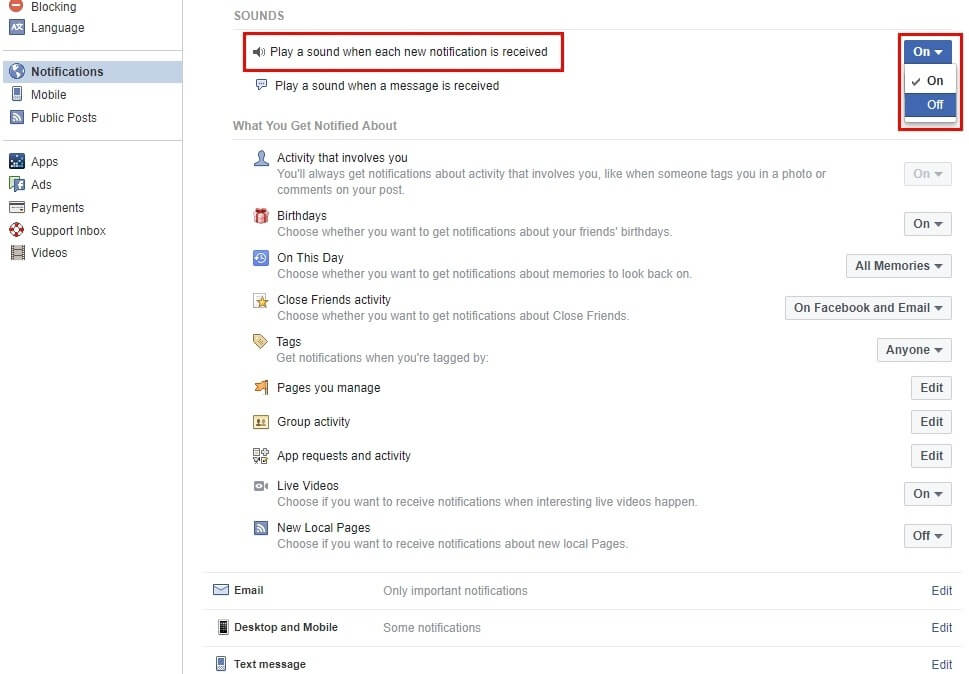Open the All Memories dropdown

[899, 266]
